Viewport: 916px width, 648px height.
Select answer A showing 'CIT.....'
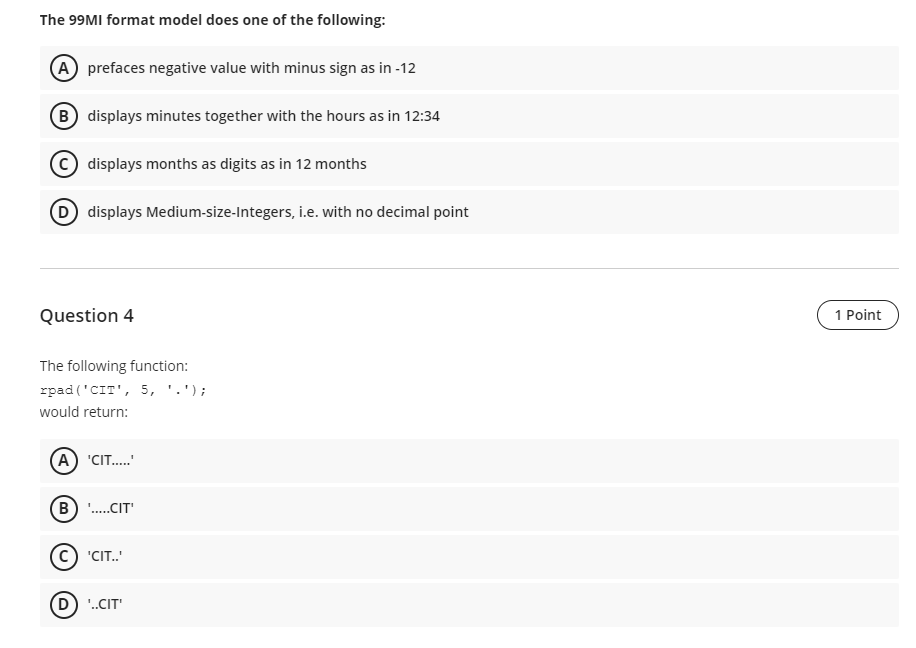click(110, 461)
